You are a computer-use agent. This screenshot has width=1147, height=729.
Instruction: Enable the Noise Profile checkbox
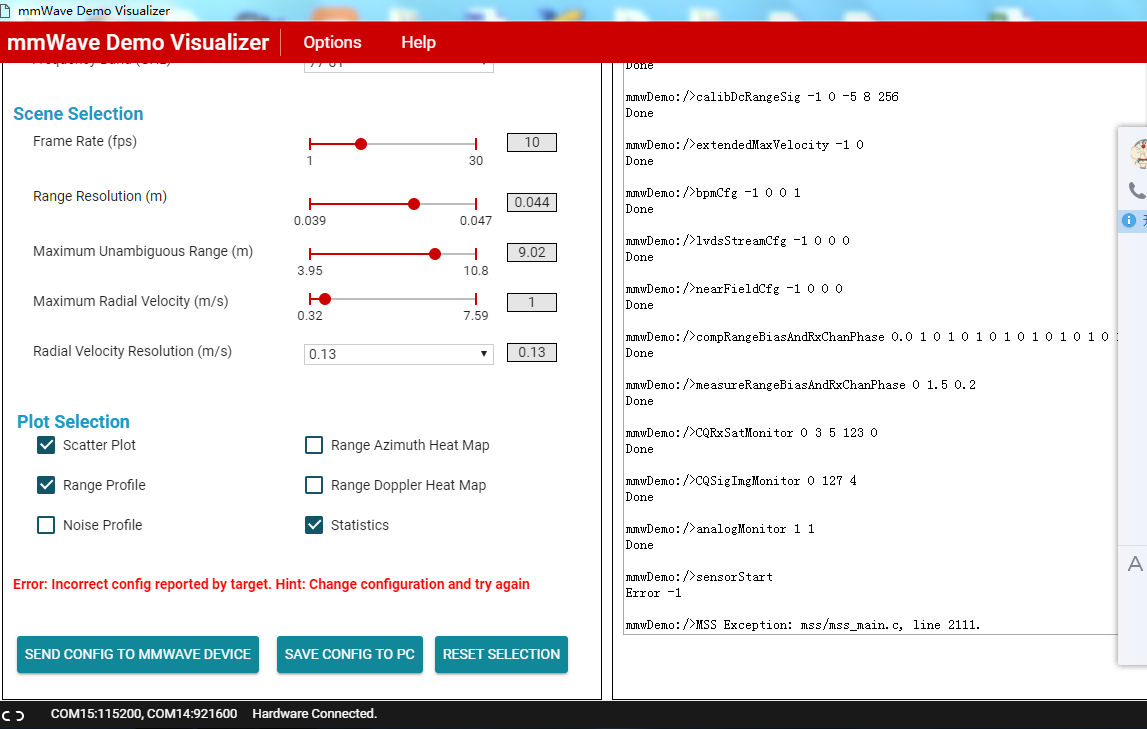point(46,525)
